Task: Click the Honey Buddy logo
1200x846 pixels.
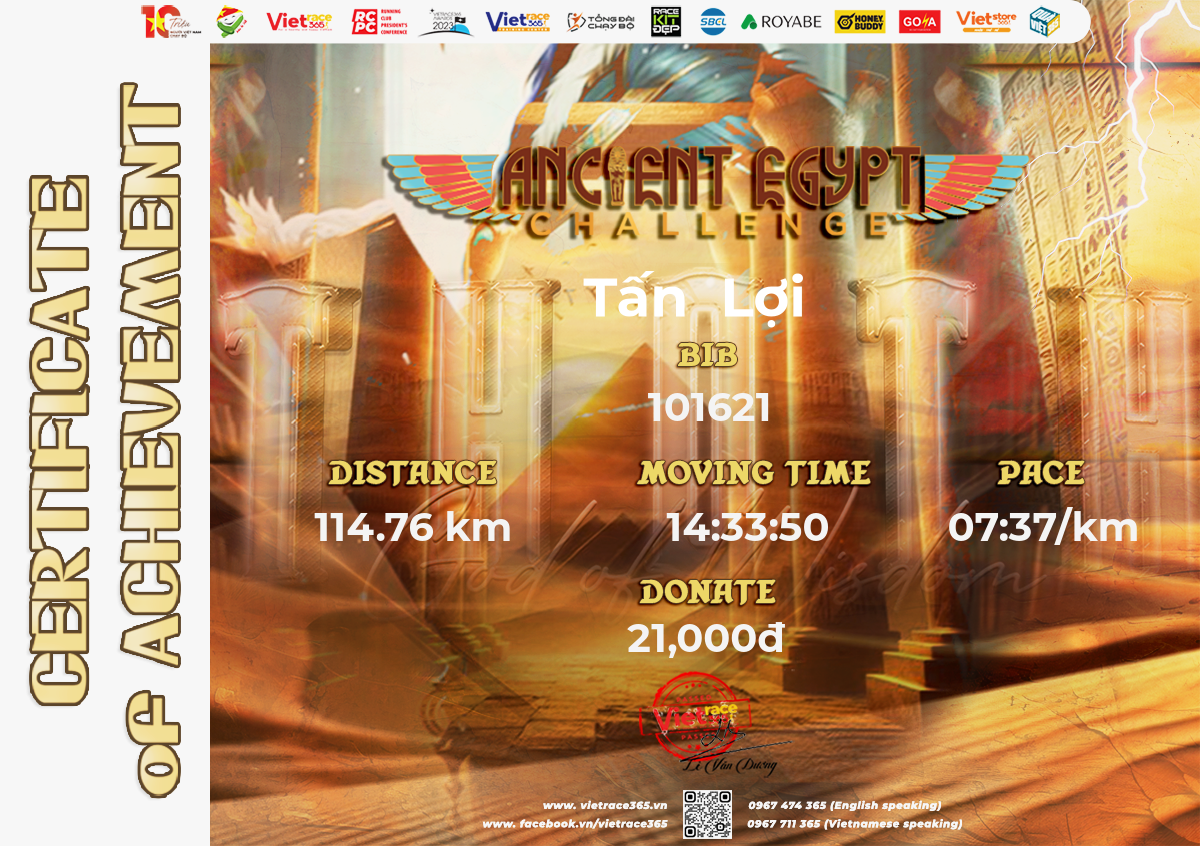Action: coord(859,21)
